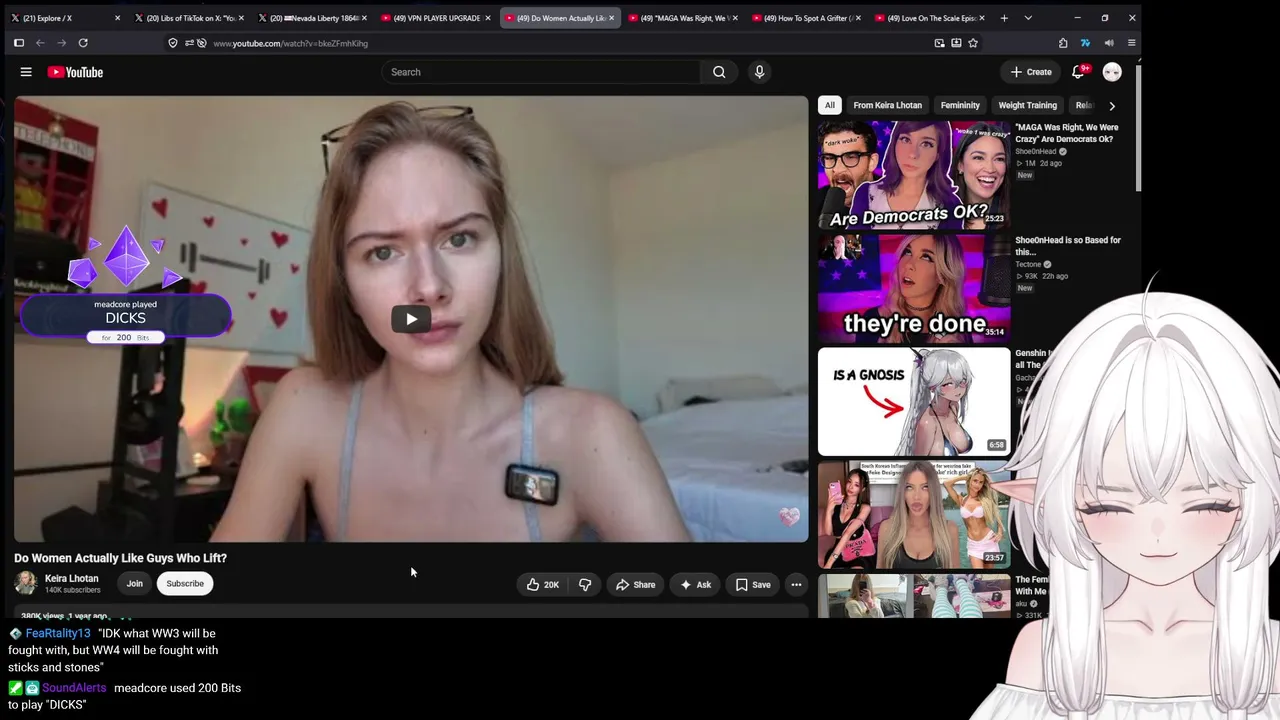The width and height of the screenshot is (1280, 720).
Task: Click the SoundAlerts chat username
Action: 74,688
